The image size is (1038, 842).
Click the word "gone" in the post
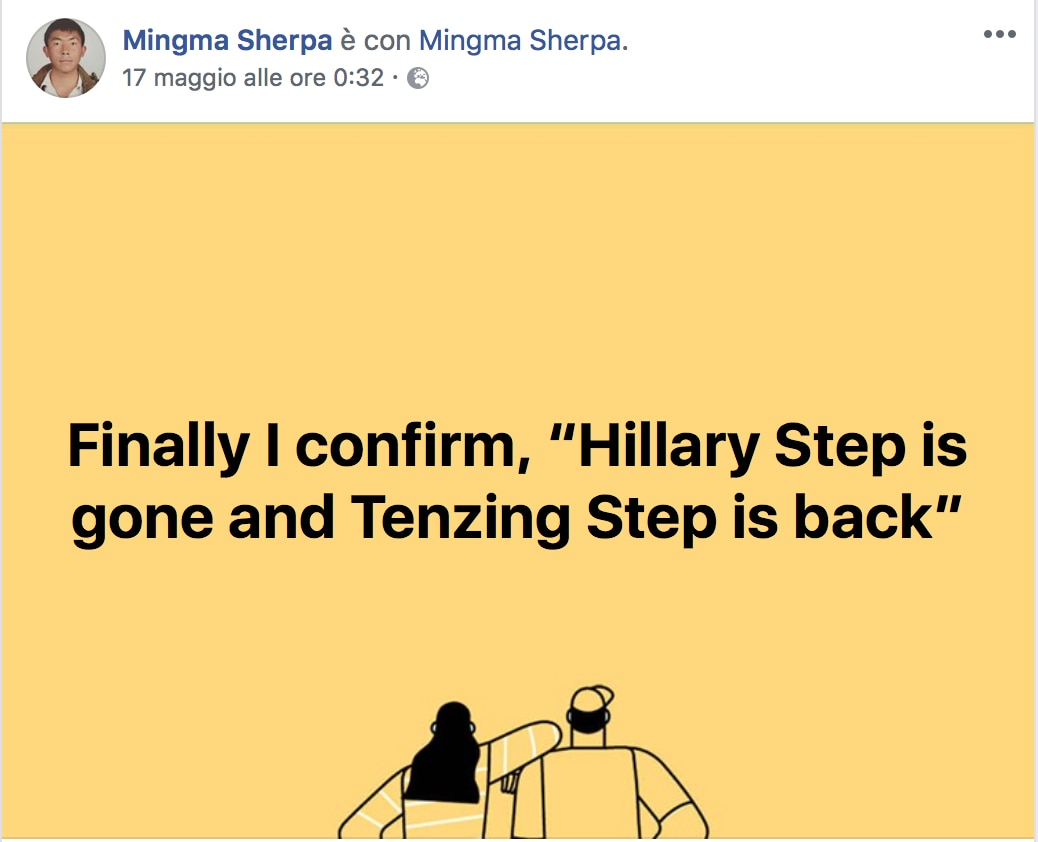(144, 519)
